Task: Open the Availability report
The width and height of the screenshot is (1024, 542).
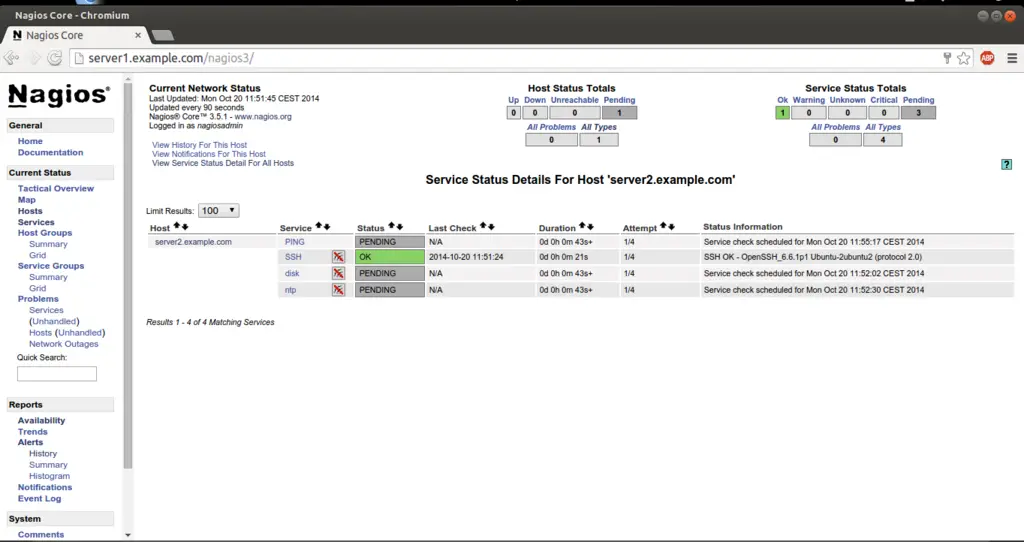Action: click(41, 421)
